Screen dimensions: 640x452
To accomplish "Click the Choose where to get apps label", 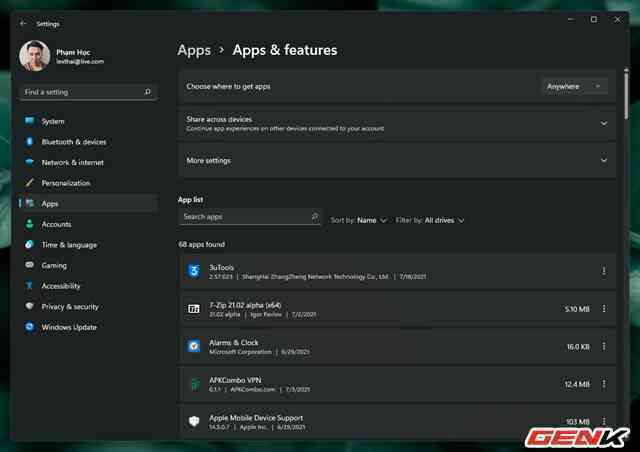I will tap(228, 87).
